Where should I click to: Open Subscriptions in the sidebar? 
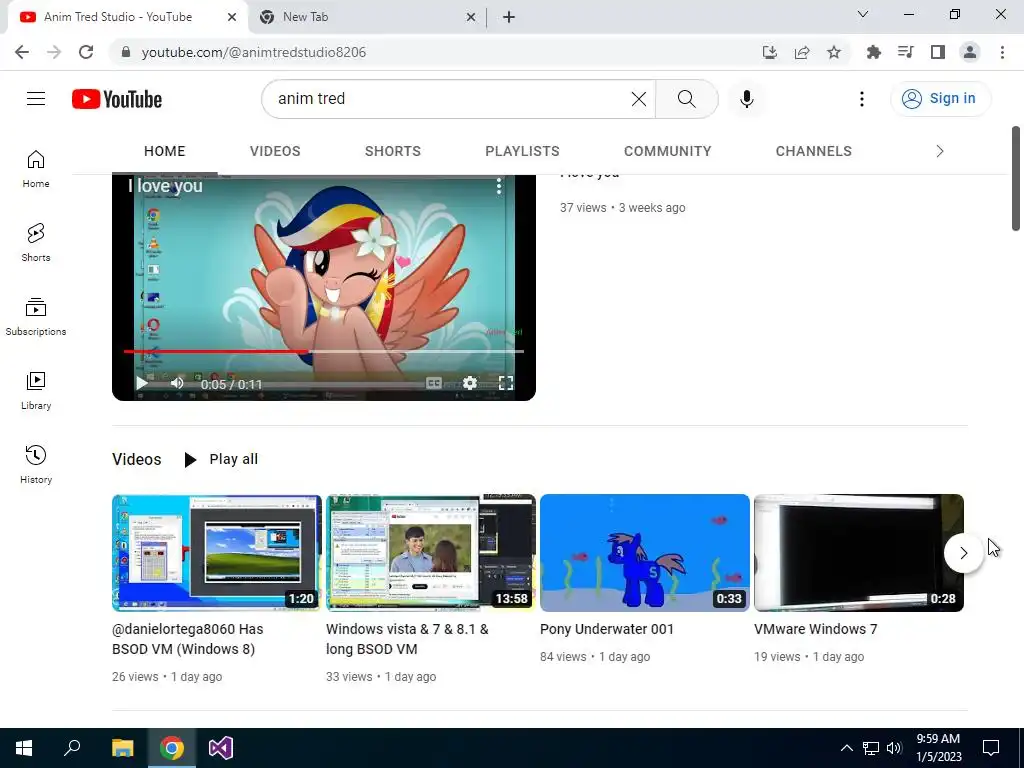(36, 316)
